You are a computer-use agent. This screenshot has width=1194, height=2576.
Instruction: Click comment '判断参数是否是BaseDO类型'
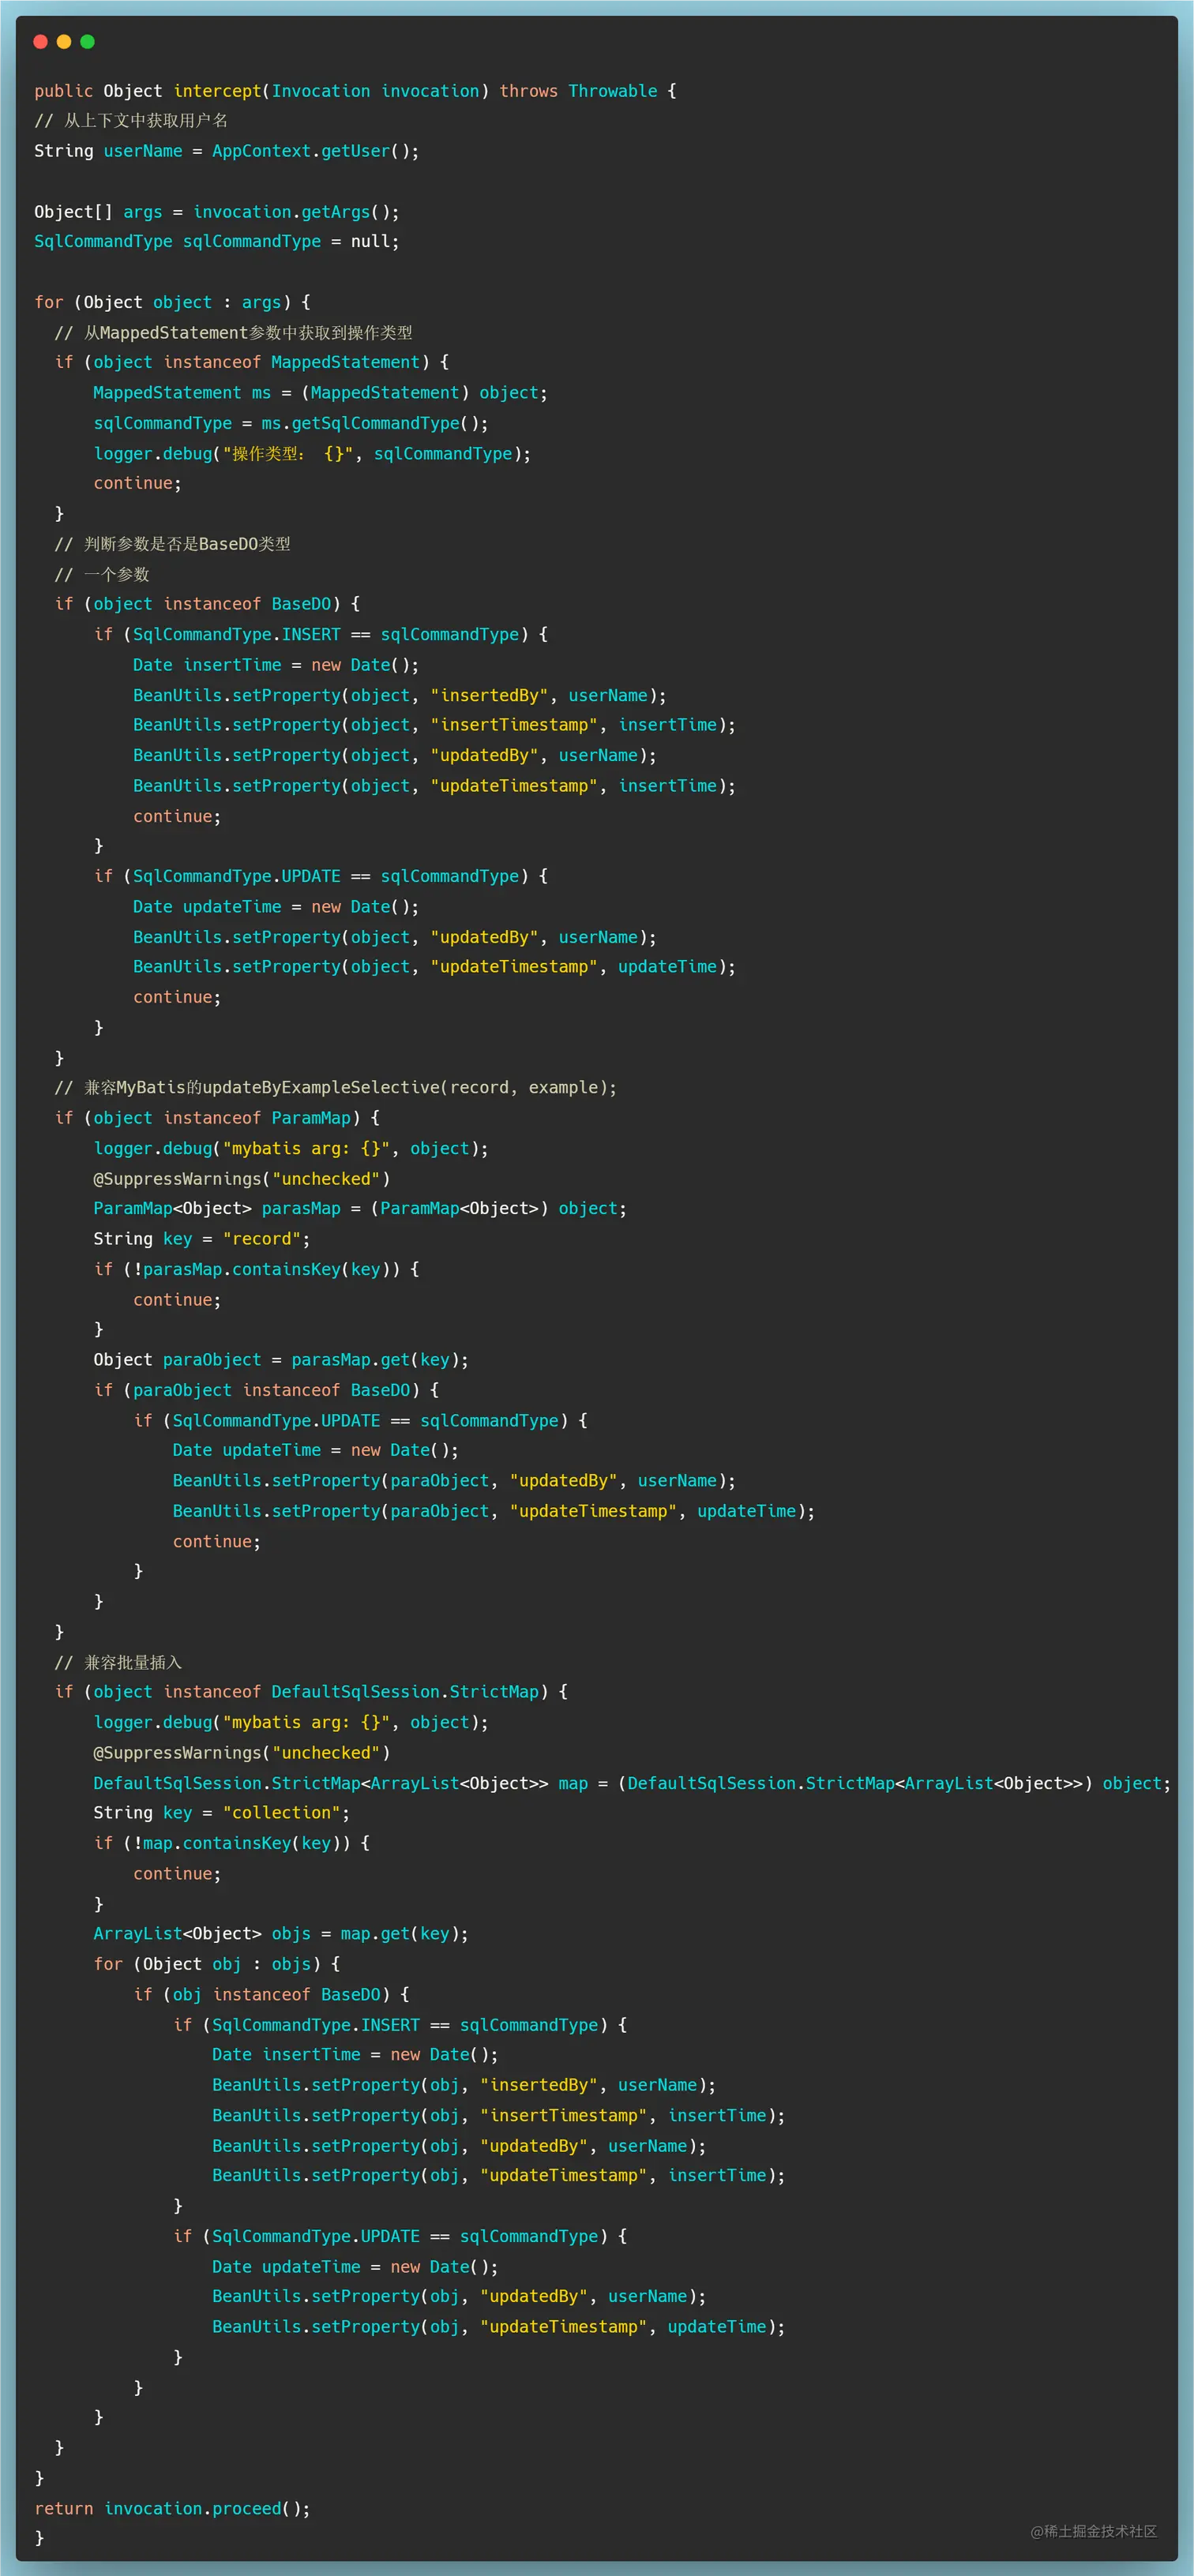tap(172, 544)
